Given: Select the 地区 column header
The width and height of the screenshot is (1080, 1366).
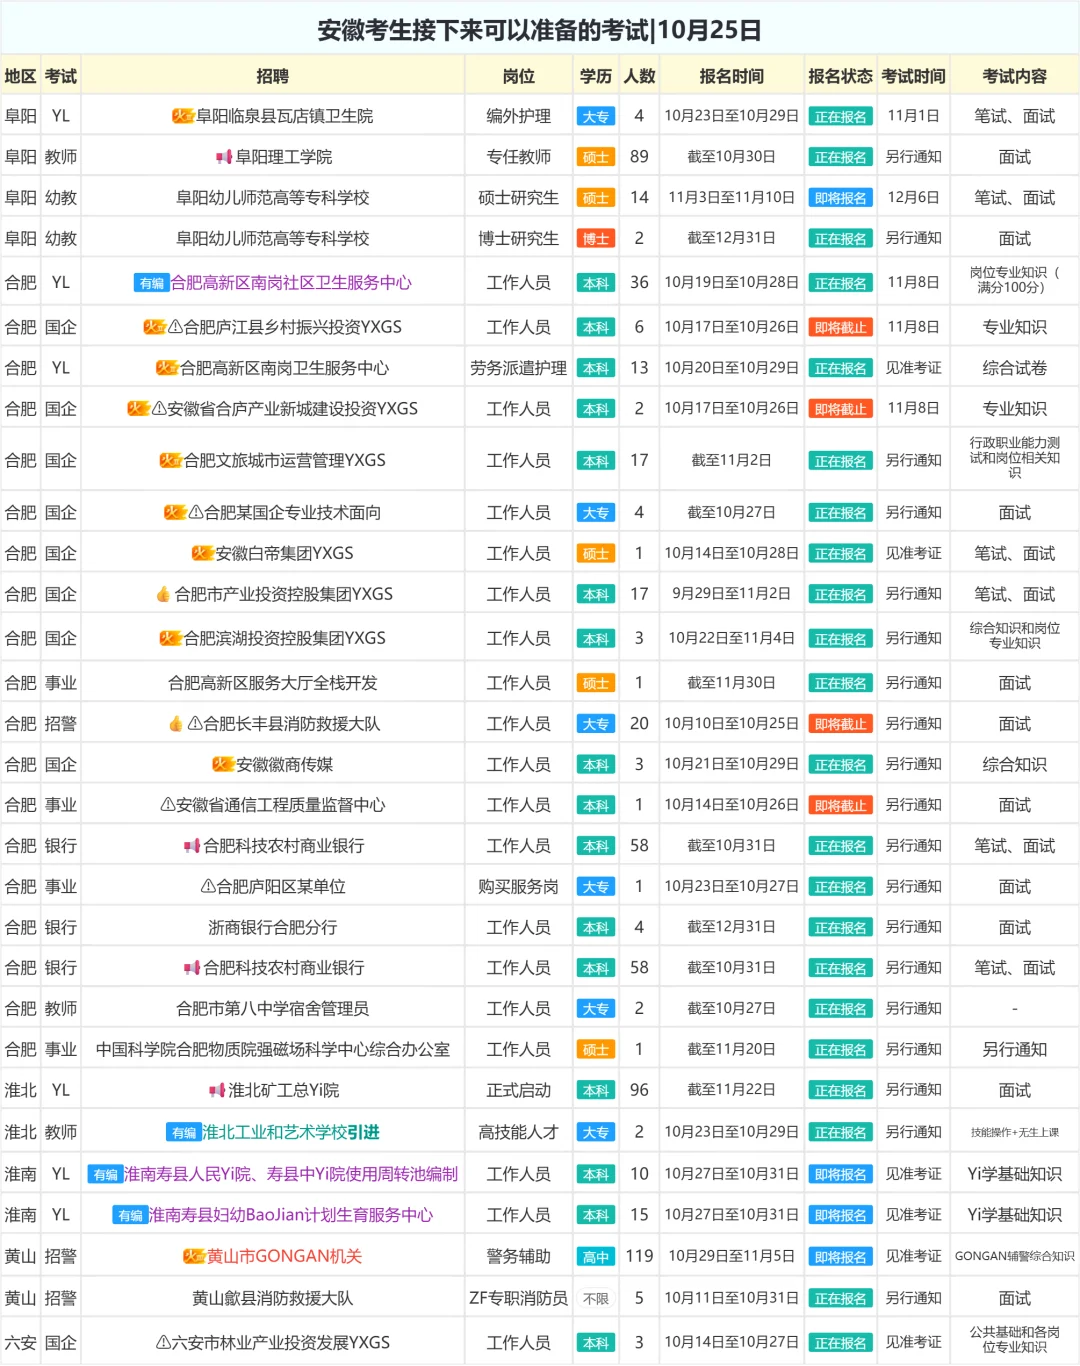Looking at the screenshot, I should (x=20, y=75).
